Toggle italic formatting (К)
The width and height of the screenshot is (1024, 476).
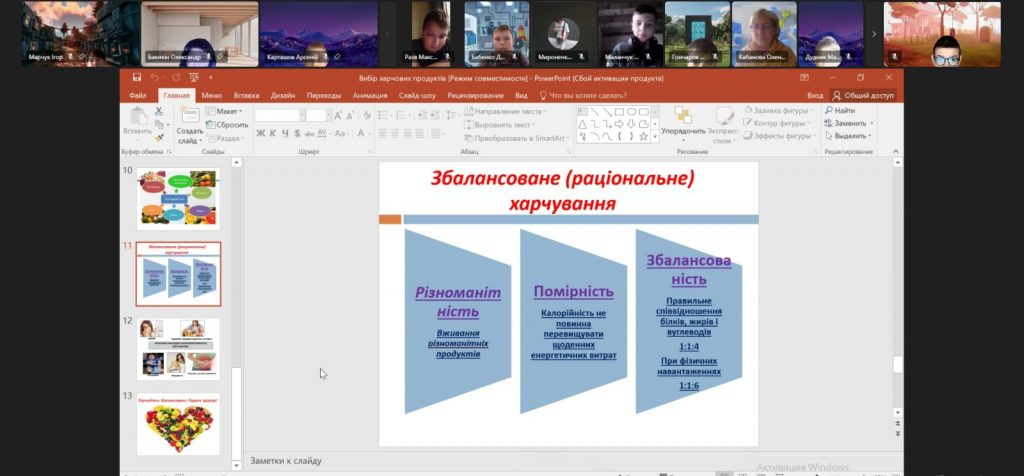272,133
